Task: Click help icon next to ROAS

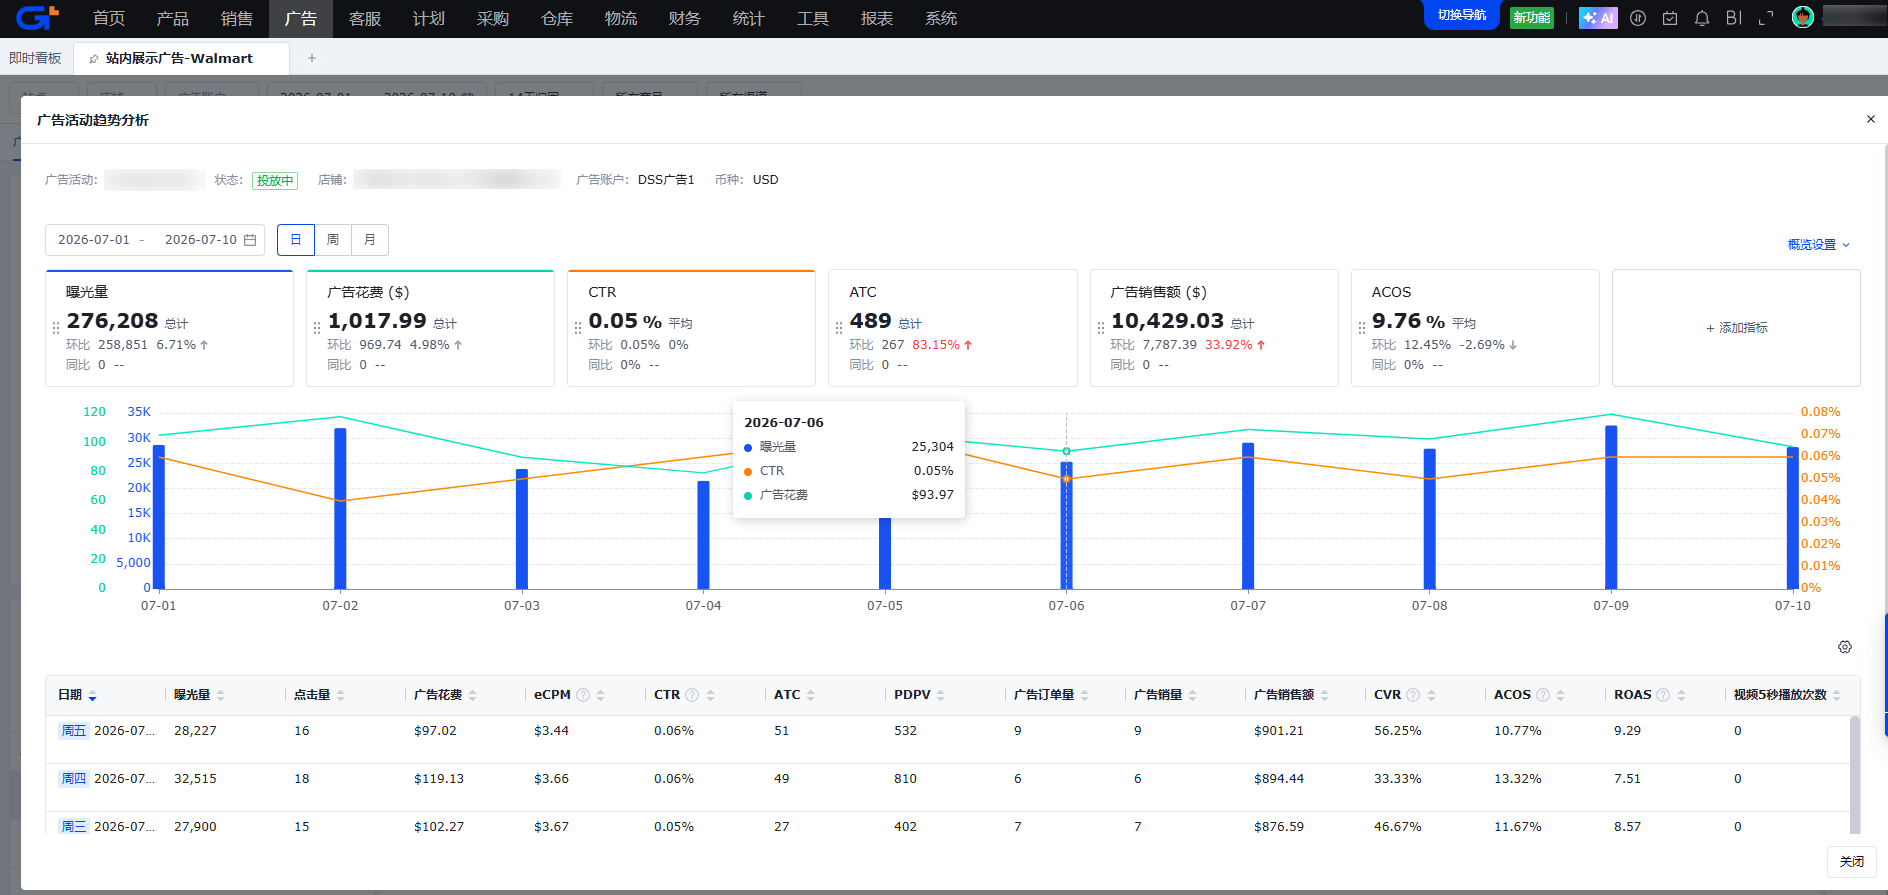Action: (1663, 695)
